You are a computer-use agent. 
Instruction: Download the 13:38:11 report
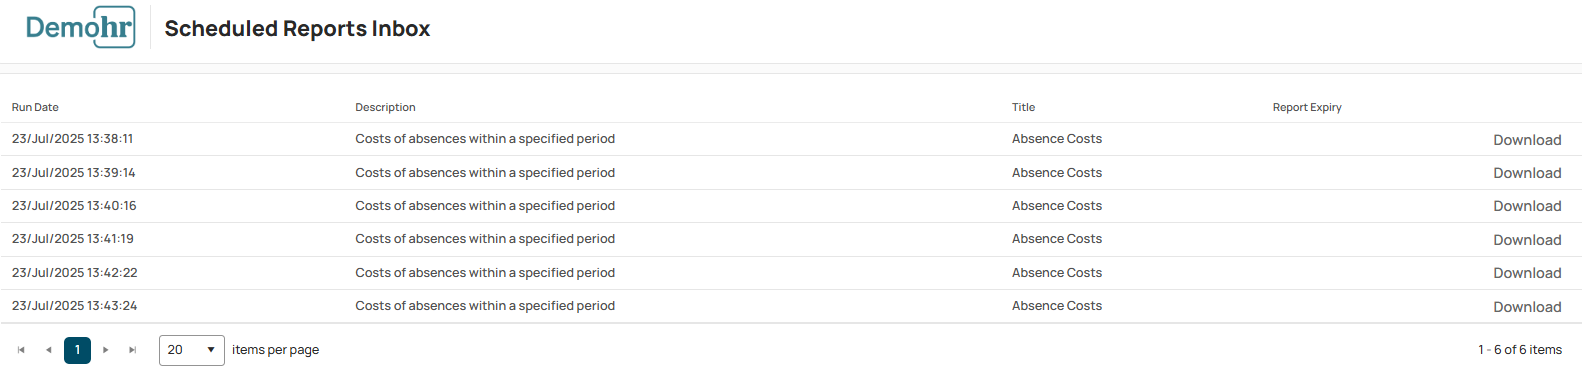[1527, 140]
